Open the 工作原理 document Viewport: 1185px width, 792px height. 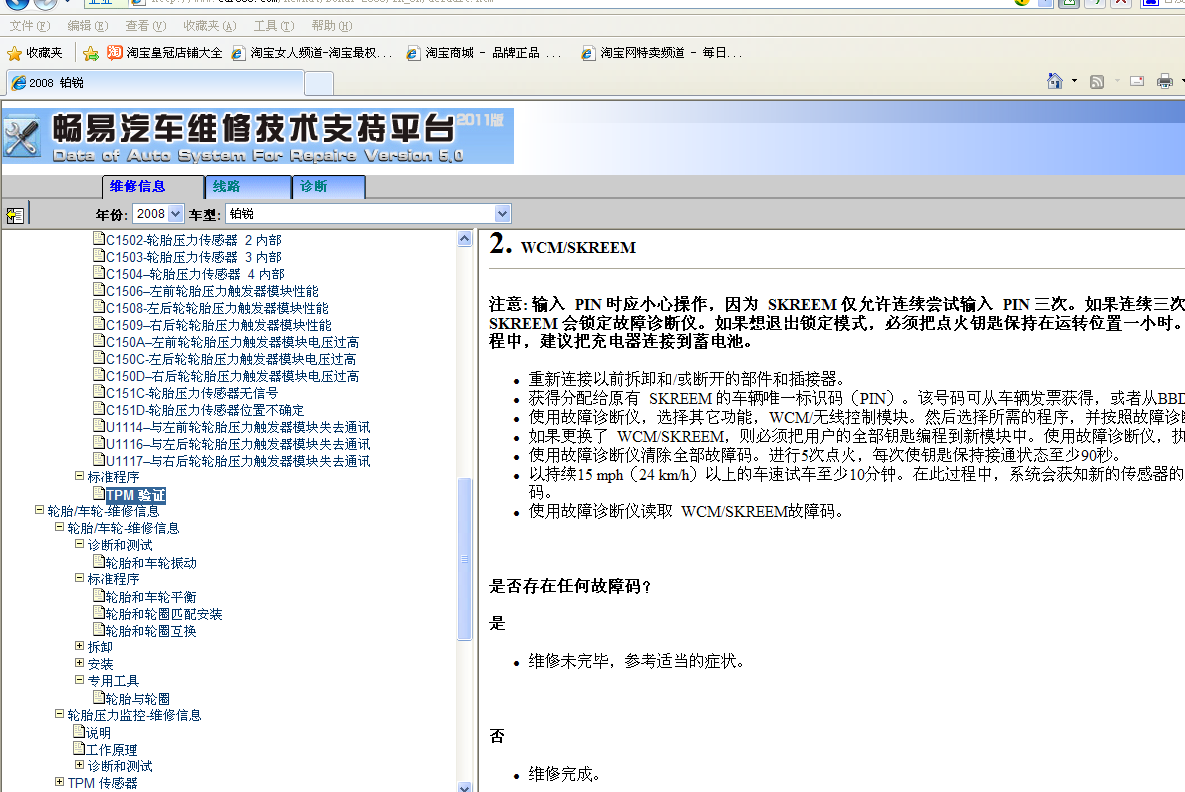(105, 750)
